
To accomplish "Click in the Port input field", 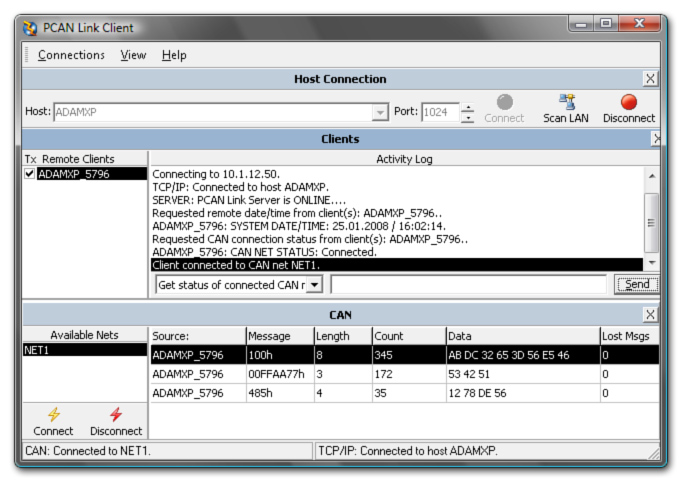I will 440,113.
